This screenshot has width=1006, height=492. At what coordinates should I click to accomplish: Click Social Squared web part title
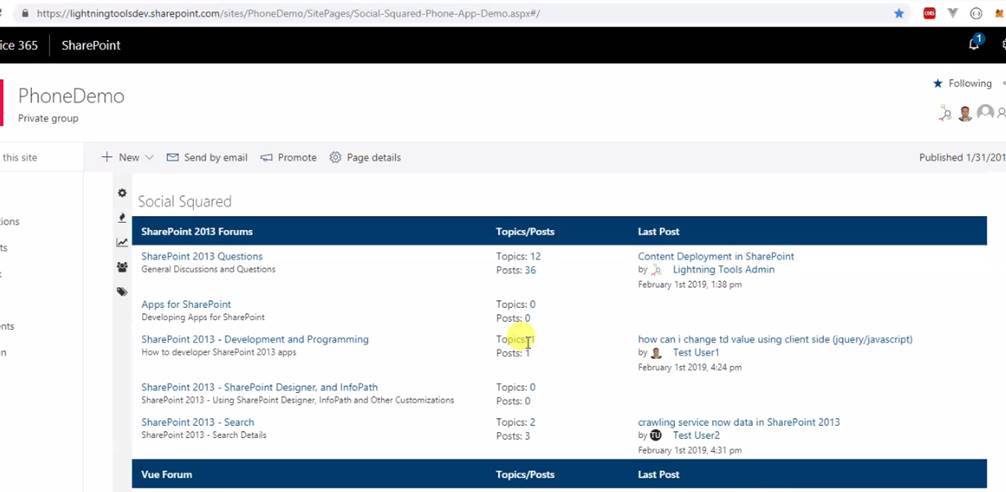click(x=185, y=201)
